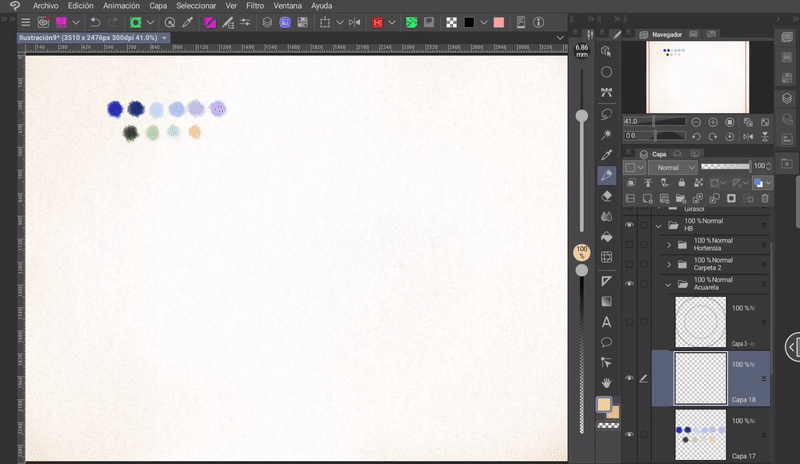
Task: Toggle visibility of Carpeta 2 folder
Action: (629, 264)
